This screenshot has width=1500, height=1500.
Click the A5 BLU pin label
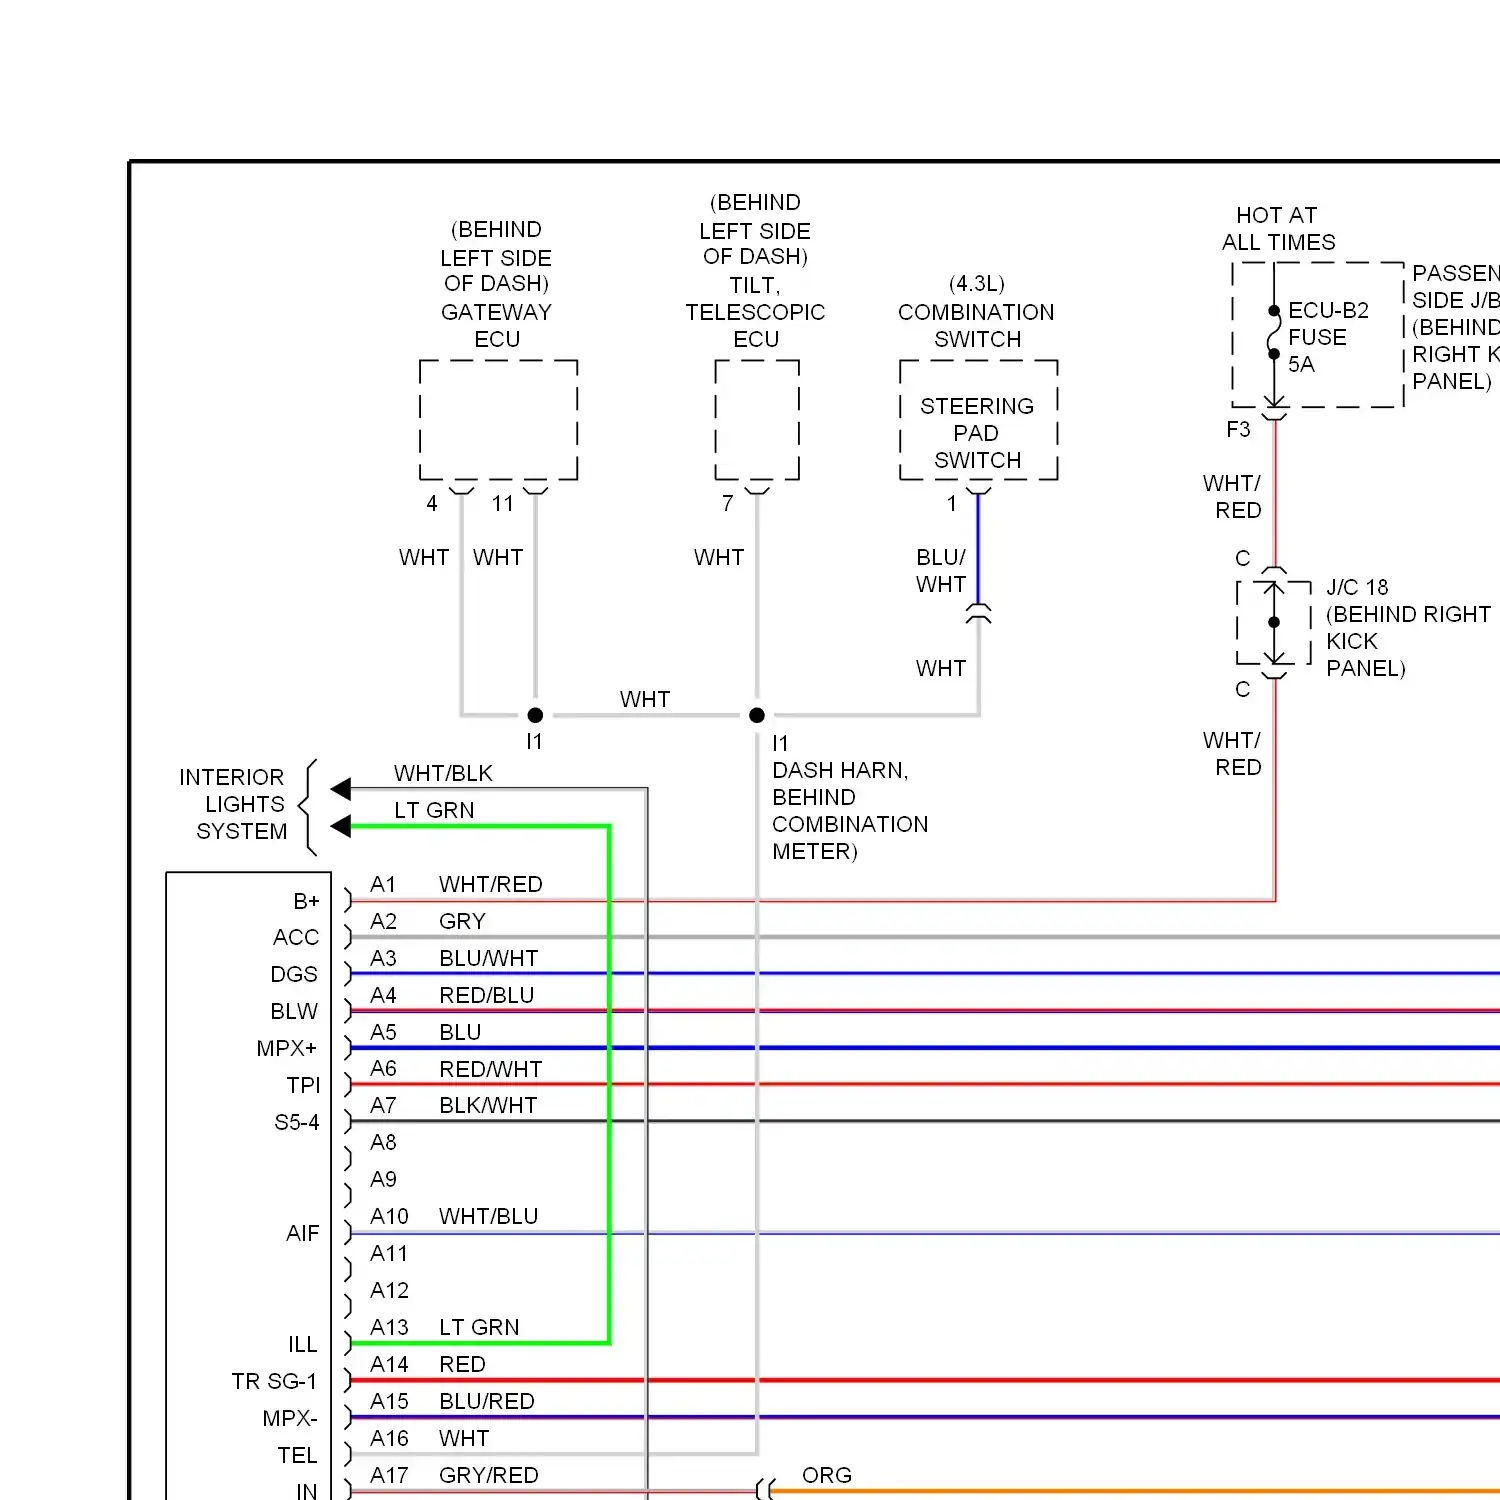point(425,1032)
